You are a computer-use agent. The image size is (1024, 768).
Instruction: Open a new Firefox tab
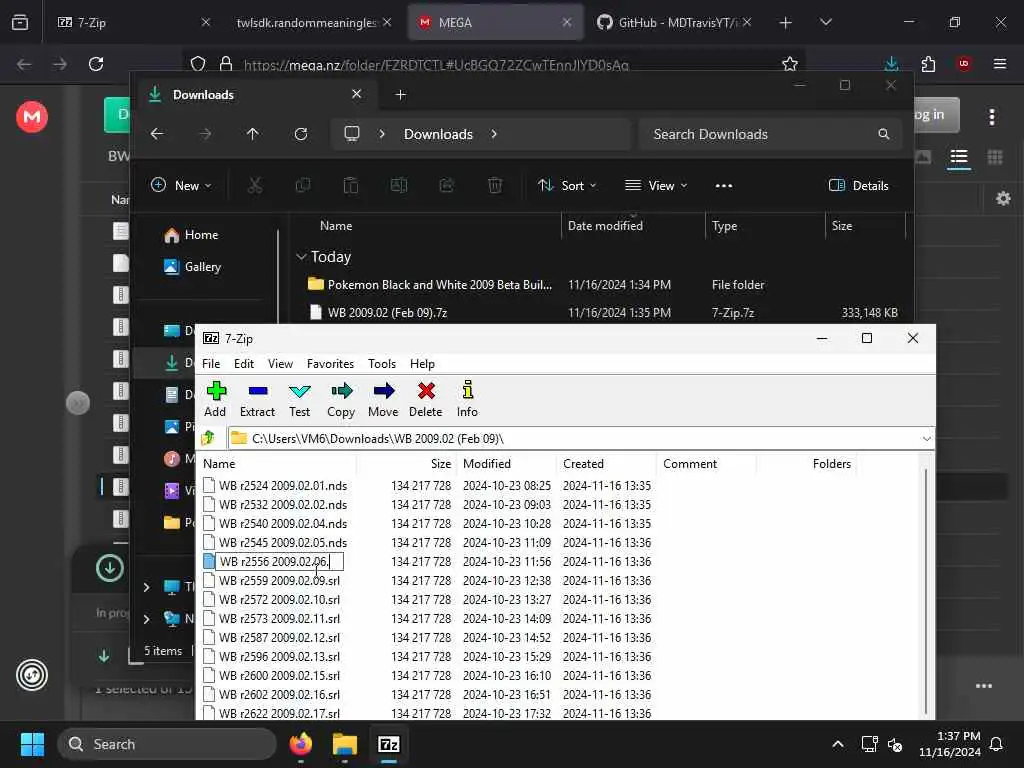[x=786, y=23]
